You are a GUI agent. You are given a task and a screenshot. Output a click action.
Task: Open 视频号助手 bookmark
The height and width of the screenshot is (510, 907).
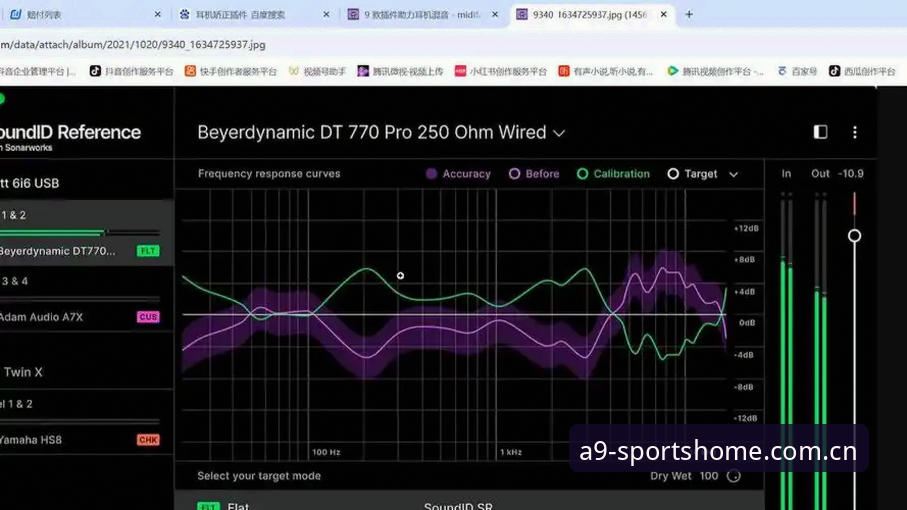[317, 71]
